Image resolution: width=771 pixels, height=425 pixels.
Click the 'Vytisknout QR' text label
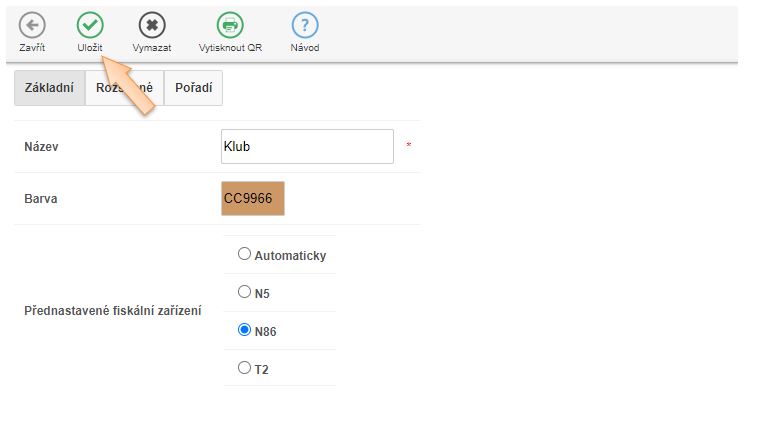click(x=230, y=48)
